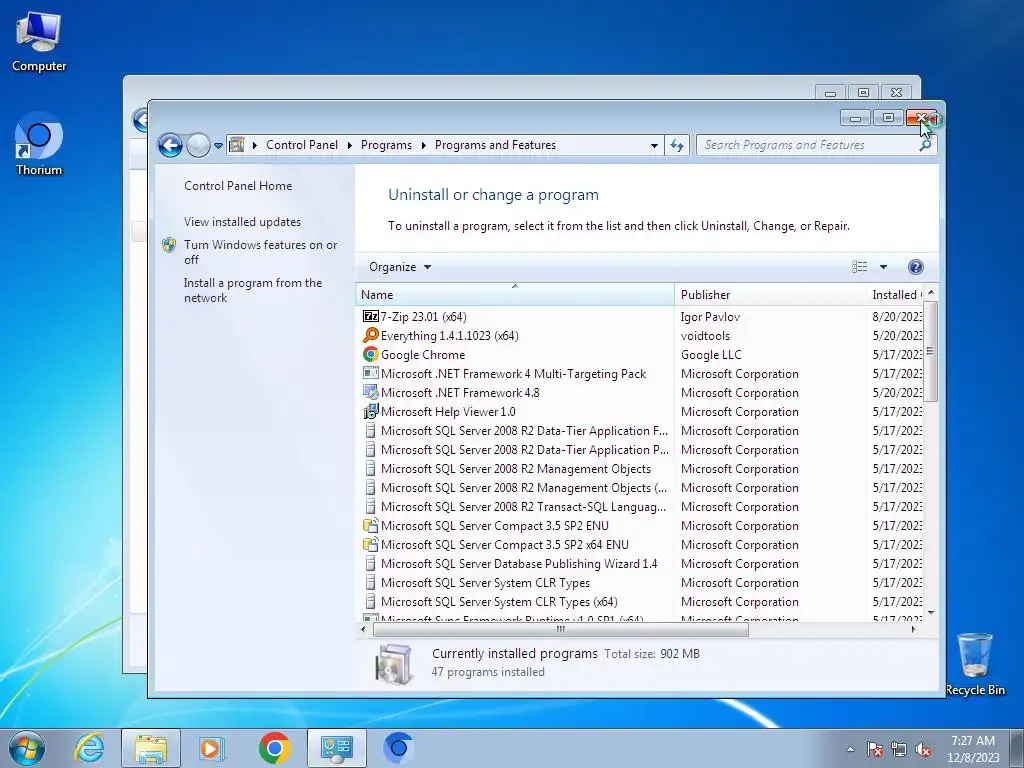The width and height of the screenshot is (1024, 768).
Task: Sort the list by Publisher column
Action: (x=770, y=295)
